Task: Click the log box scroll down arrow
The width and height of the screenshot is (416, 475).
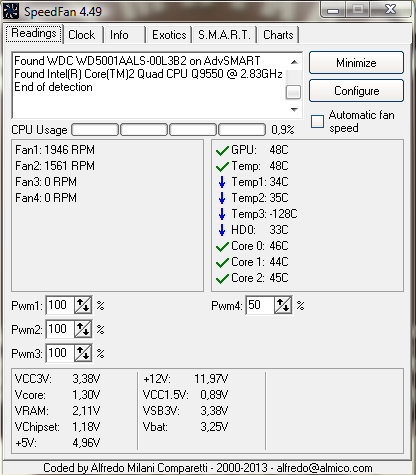Action: (294, 110)
